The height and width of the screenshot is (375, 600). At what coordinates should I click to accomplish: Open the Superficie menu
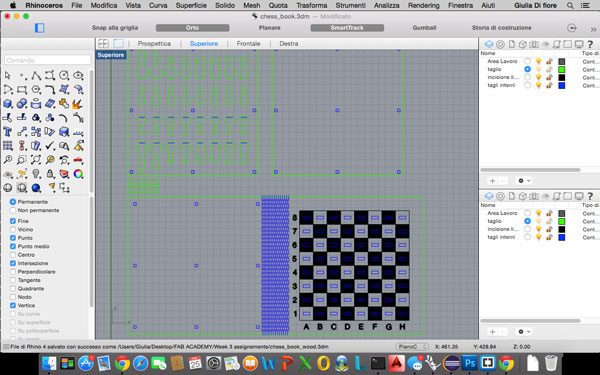click(191, 5)
